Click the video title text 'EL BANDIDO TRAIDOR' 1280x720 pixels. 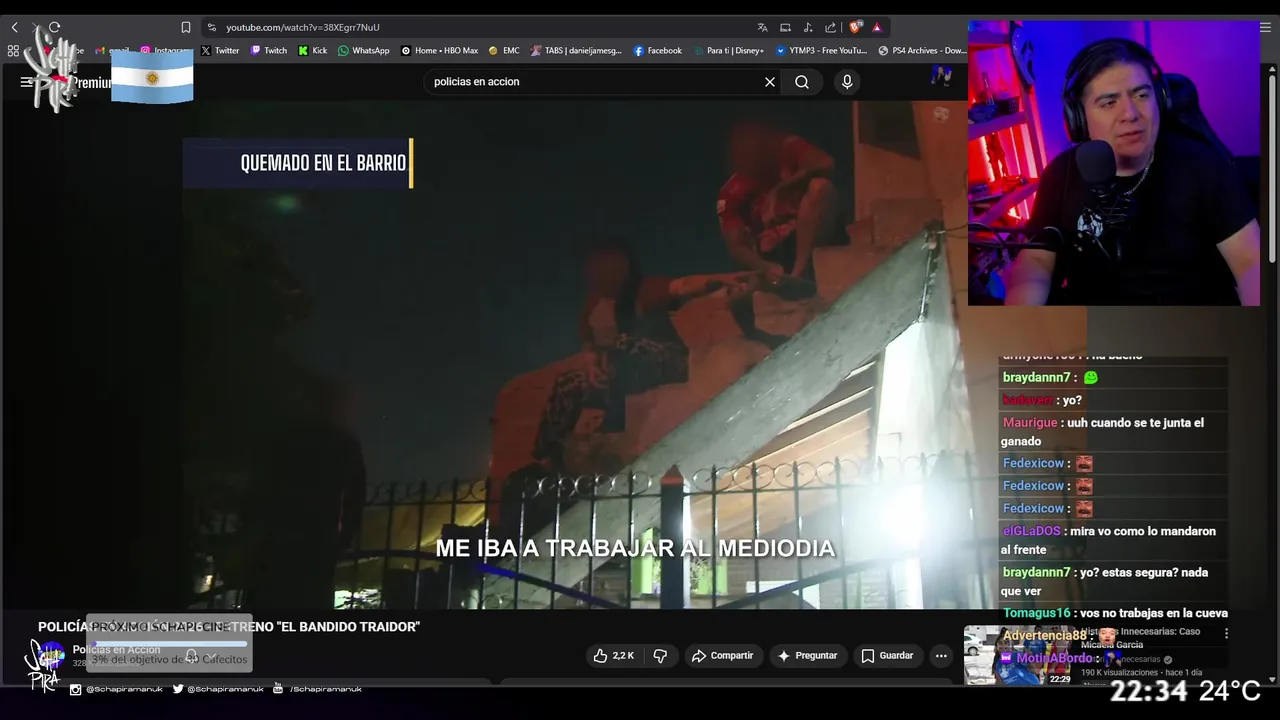349,627
